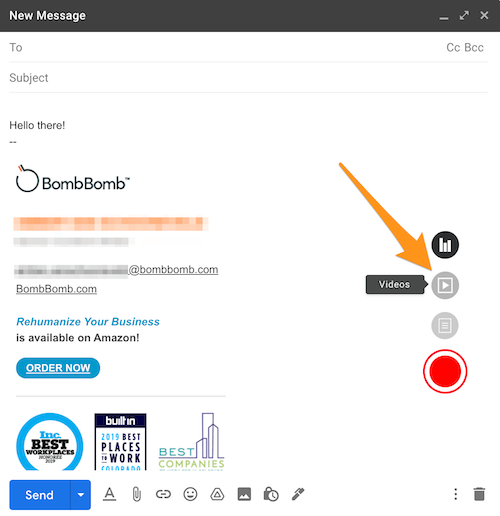This screenshot has height=516, width=500.
Task: Start recording with the red record button
Action: point(445,371)
